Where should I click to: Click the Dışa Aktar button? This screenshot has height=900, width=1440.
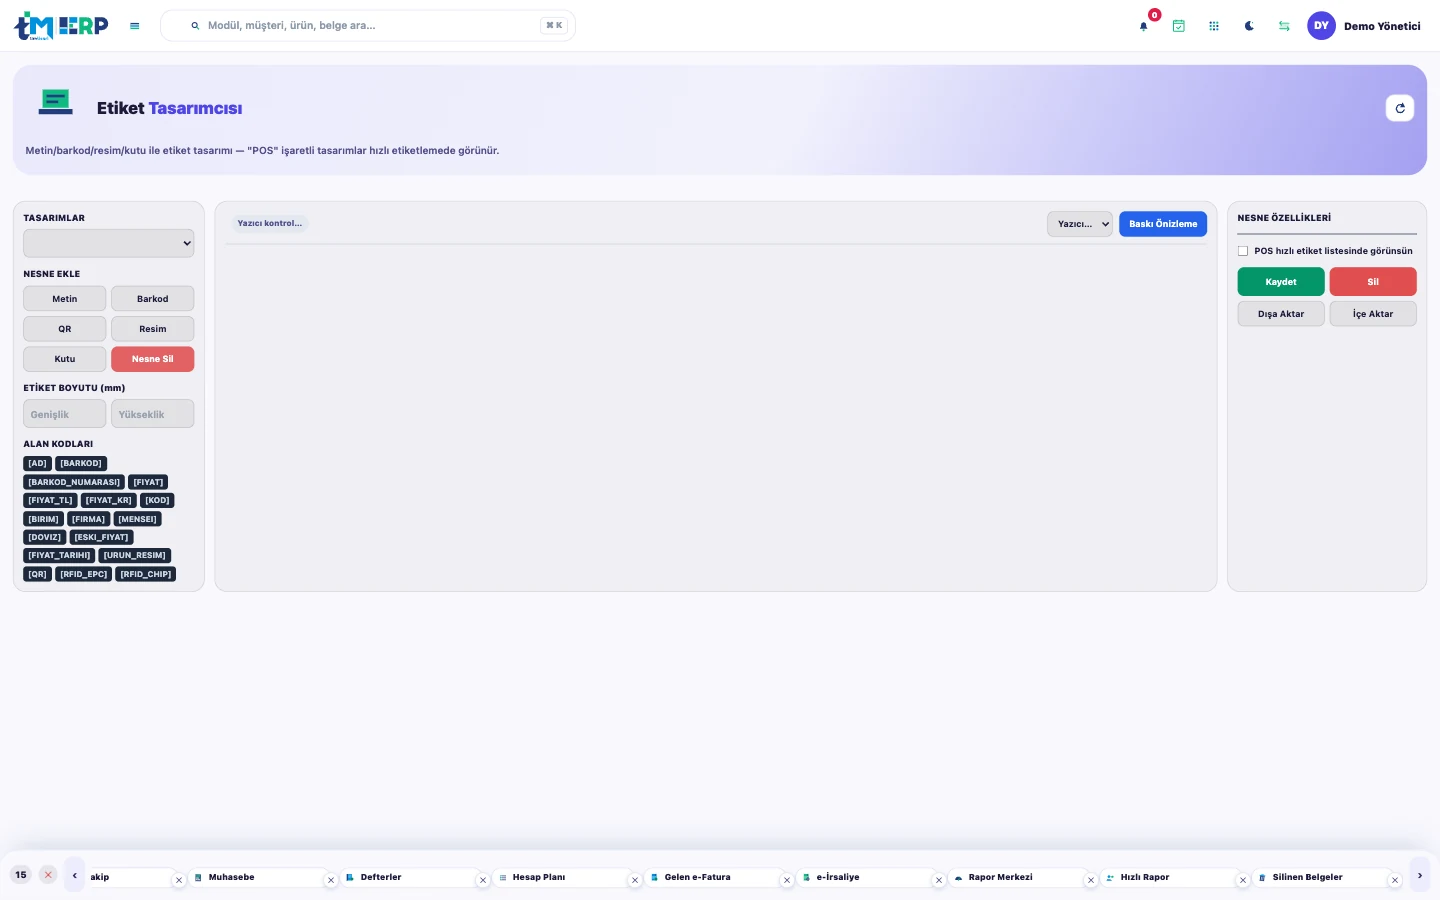click(1281, 314)
